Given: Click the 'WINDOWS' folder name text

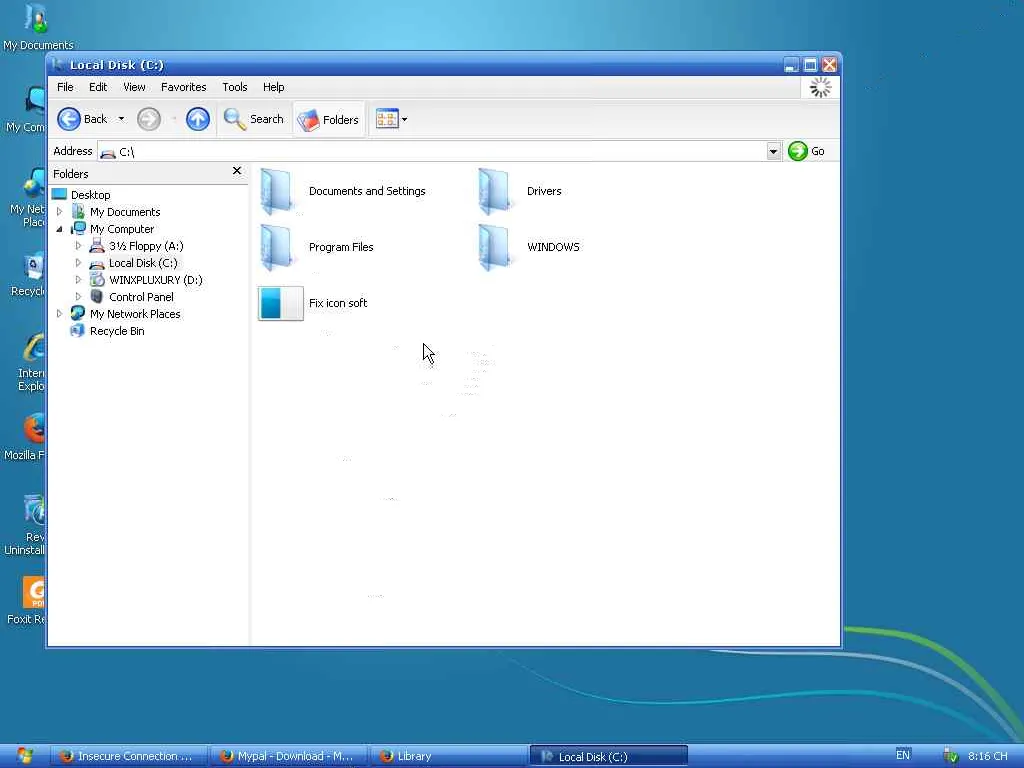Looking at the screenshot, I should coord(553,248).
